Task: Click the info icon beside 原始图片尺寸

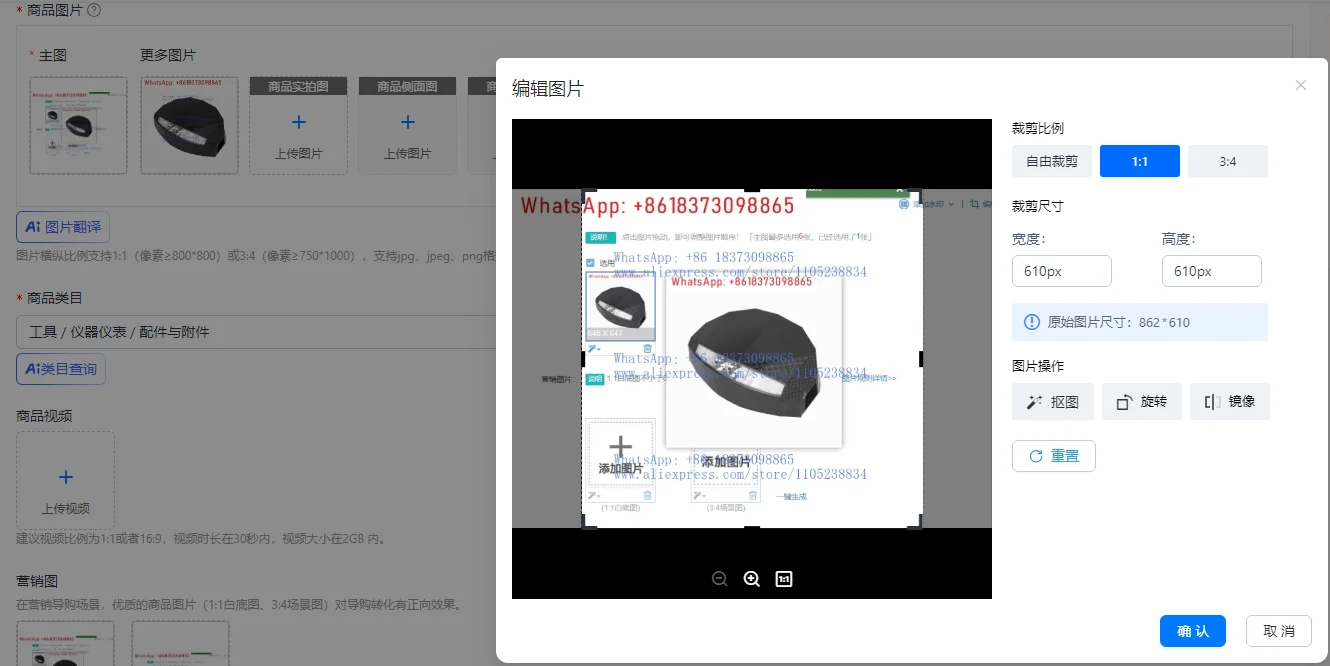Action: (x=1032, y=322)
